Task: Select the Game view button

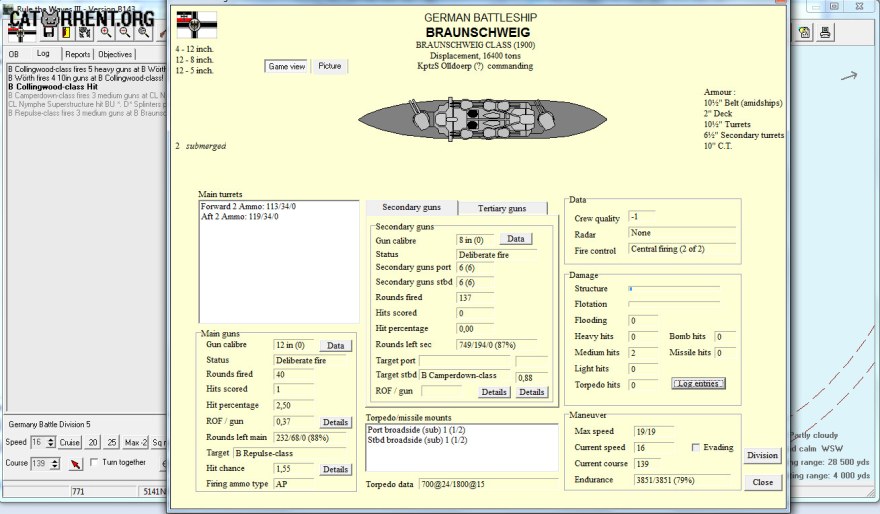Action: click(x=287, y=66)
